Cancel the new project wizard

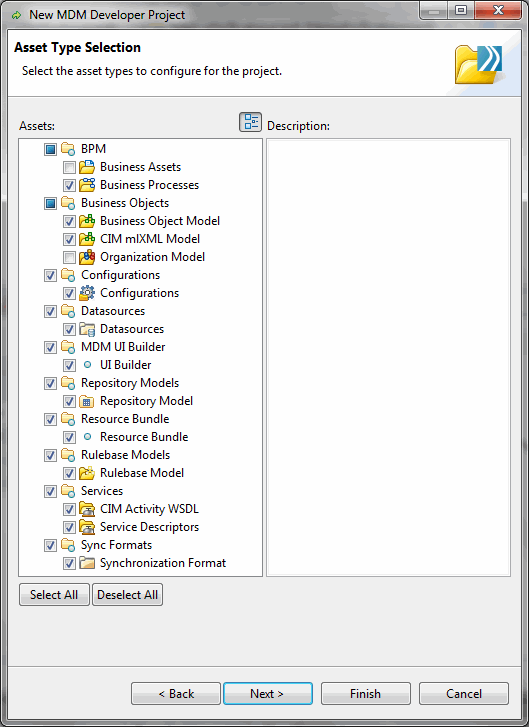pyautogui.click(x=464, y=694)
